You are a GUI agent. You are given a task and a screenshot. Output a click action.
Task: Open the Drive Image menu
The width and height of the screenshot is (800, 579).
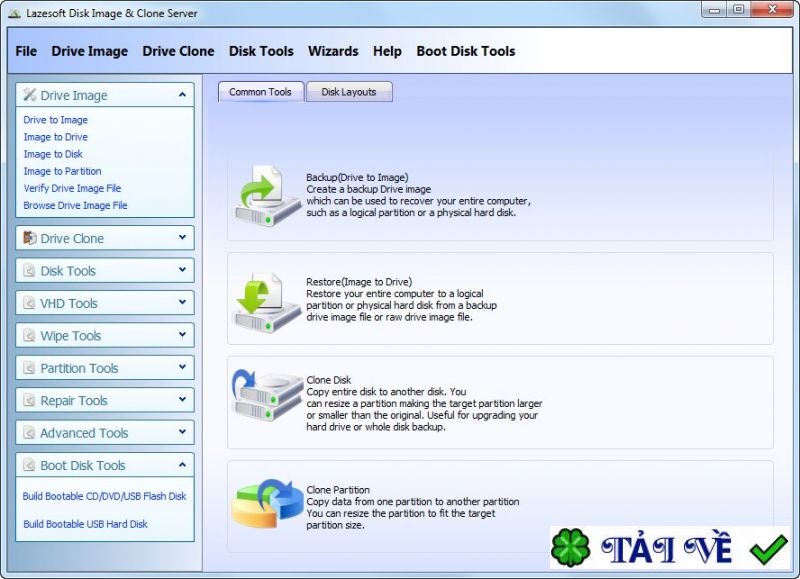[90, 51]
